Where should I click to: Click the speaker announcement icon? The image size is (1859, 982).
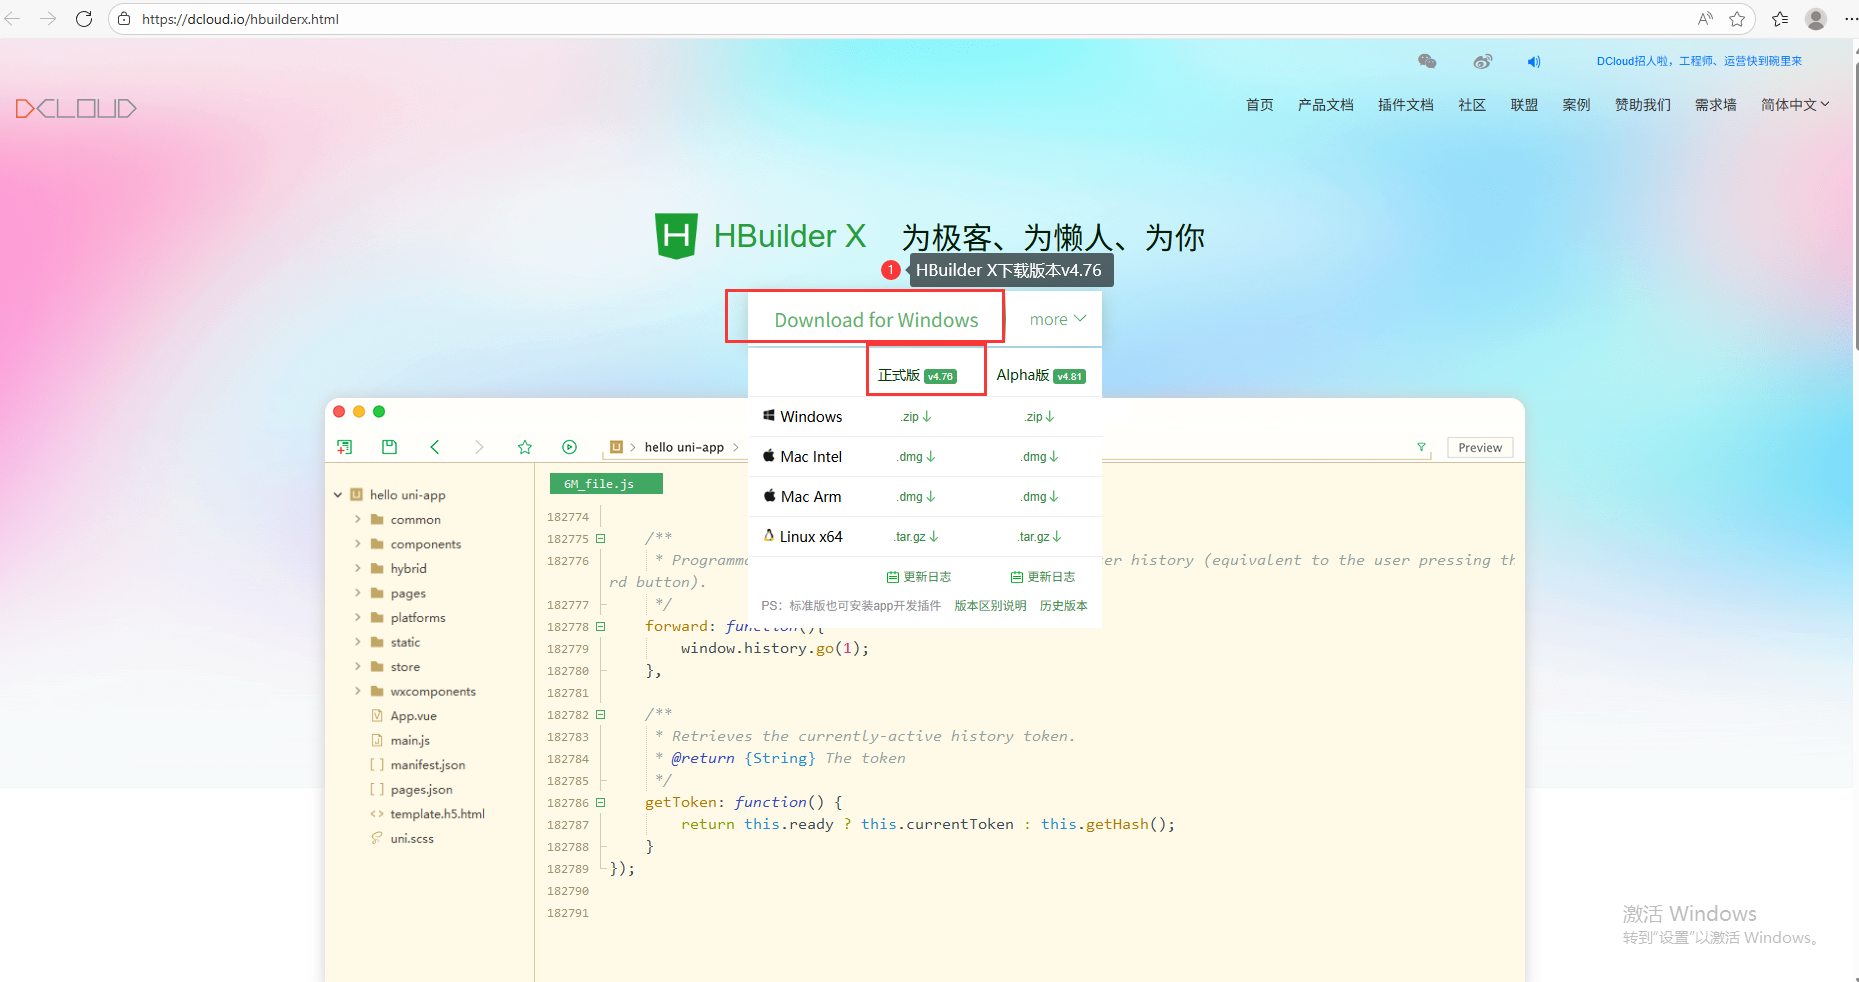[1534, 62]
